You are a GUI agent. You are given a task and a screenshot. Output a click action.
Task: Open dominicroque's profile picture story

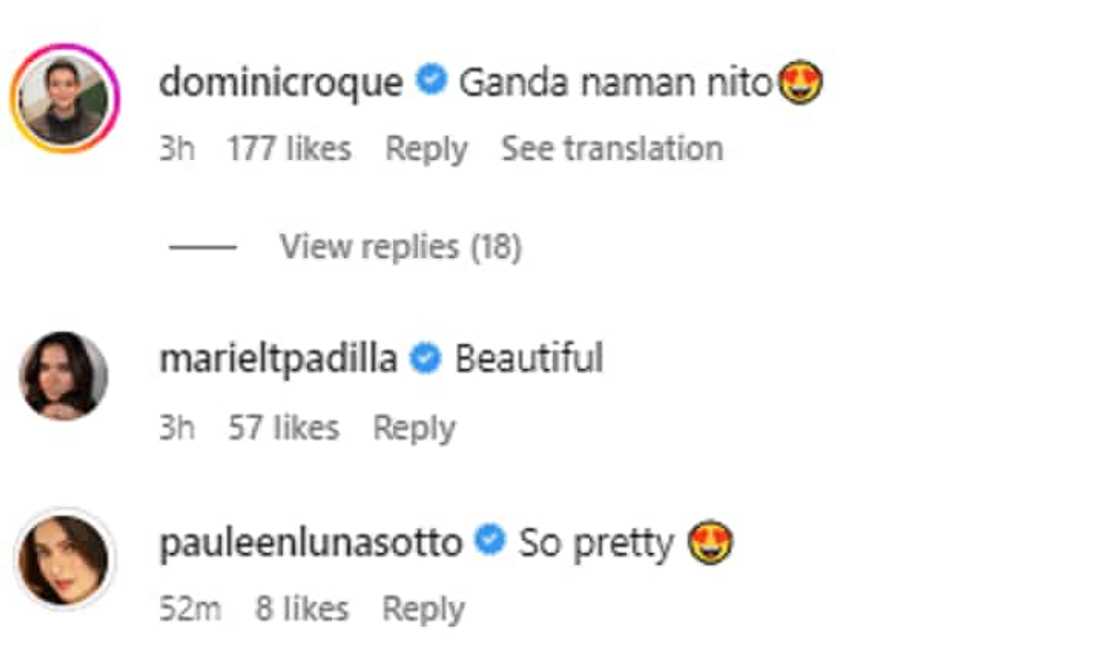tap(65, 99)
